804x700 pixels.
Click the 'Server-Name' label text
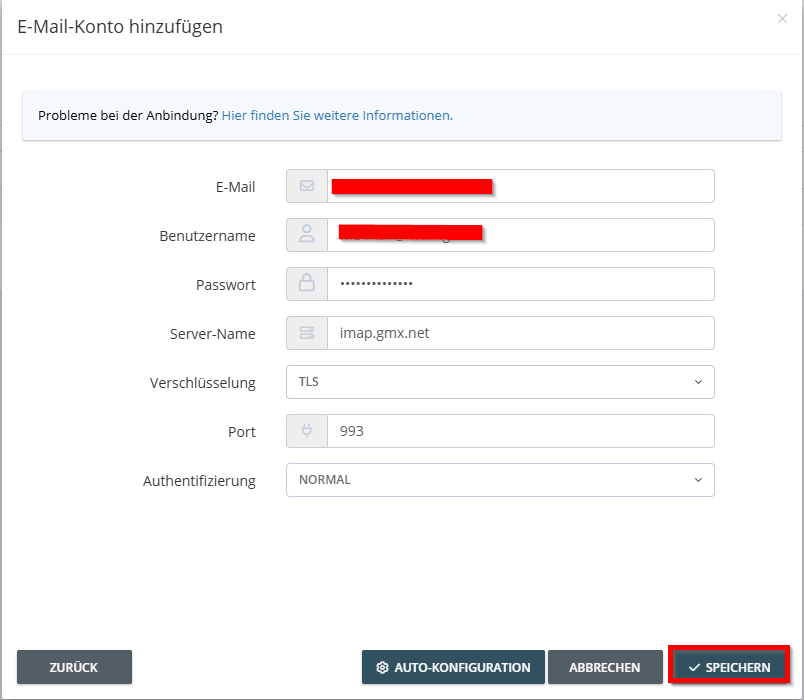(213, 334)
